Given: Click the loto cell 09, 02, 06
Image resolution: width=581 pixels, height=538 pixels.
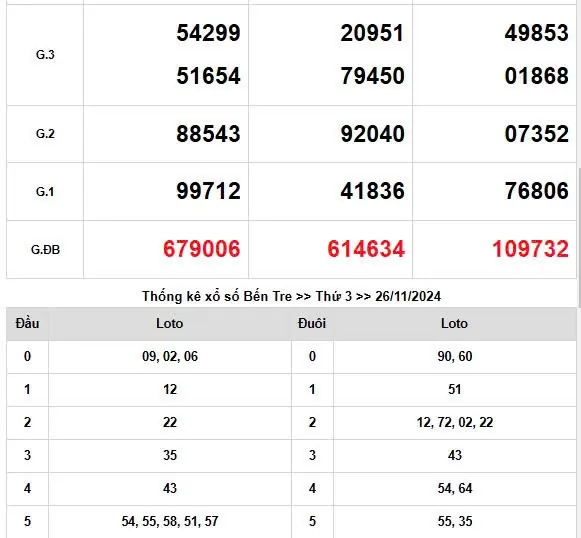Looking at the screenshot, I should (170, 356).
